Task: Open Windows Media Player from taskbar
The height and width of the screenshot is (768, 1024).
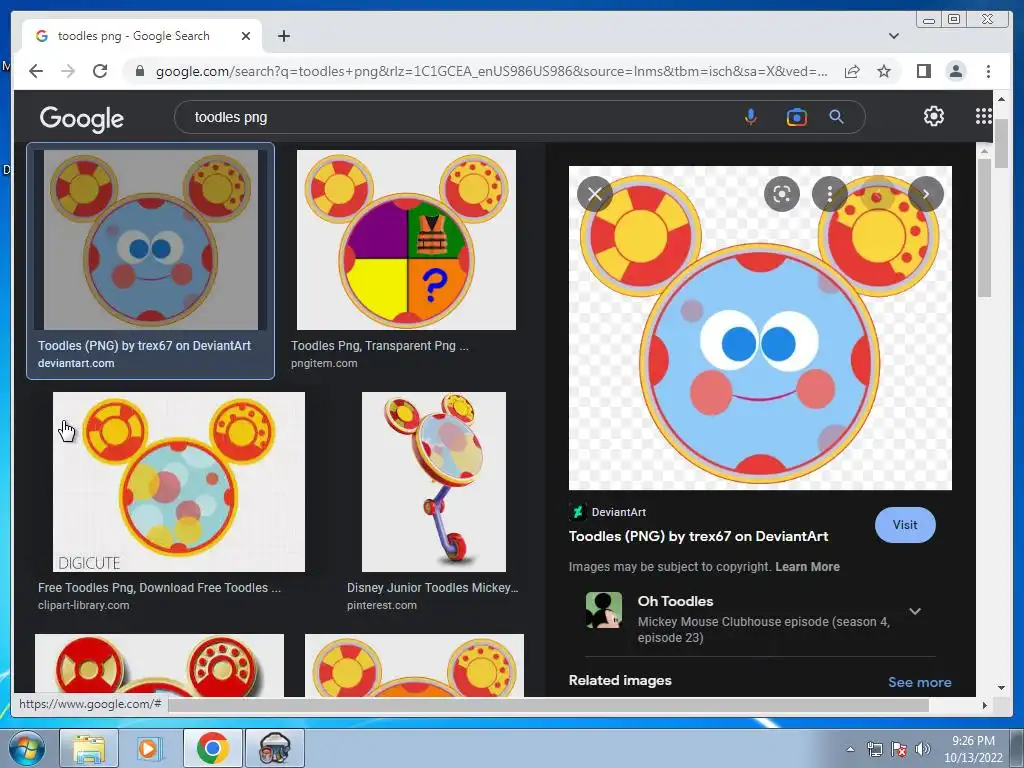Action: (149, 748)
